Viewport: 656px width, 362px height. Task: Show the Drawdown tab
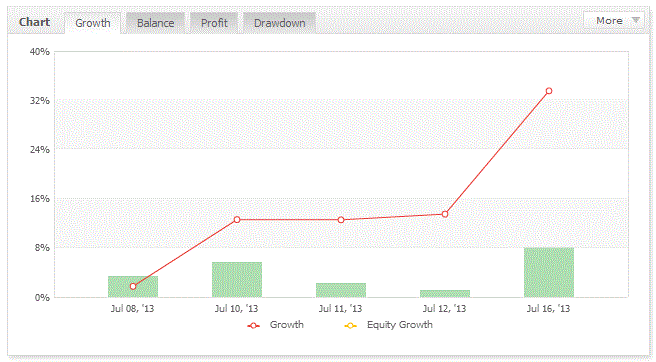click(279, 23)
